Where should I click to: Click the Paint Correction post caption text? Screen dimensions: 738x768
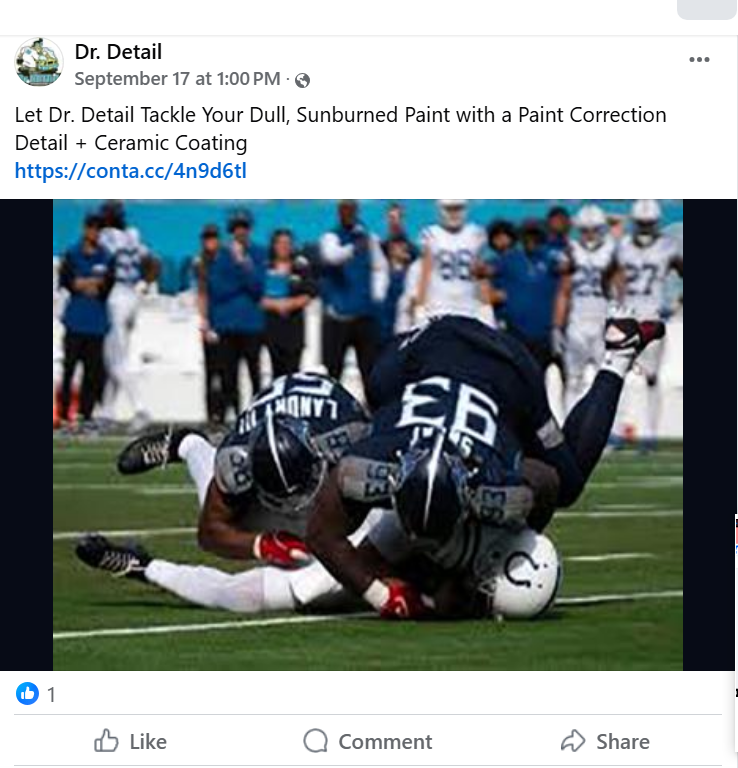(340, 129)
